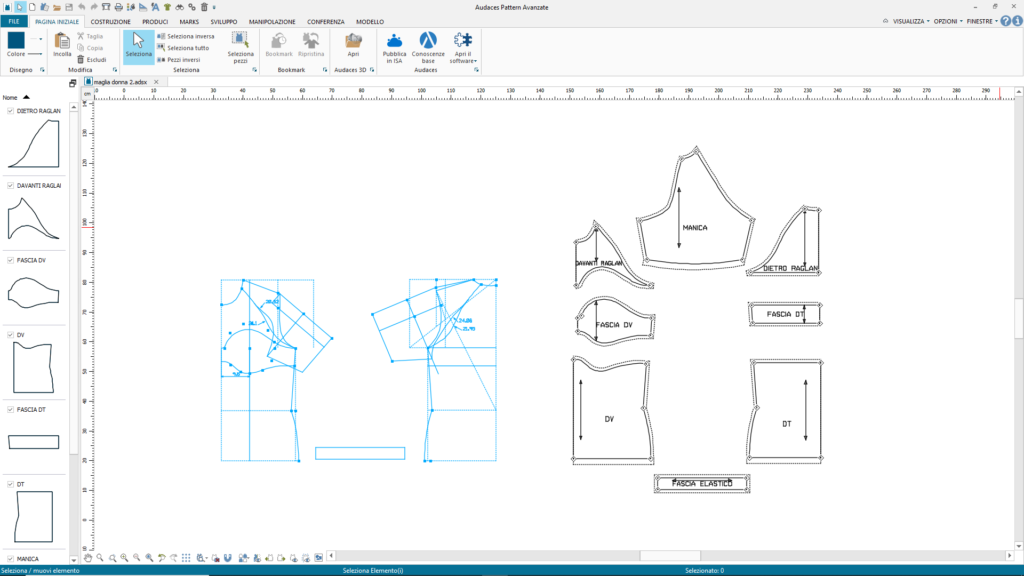
Task: Click the help question mark icon
Action: coord(1006,22)
